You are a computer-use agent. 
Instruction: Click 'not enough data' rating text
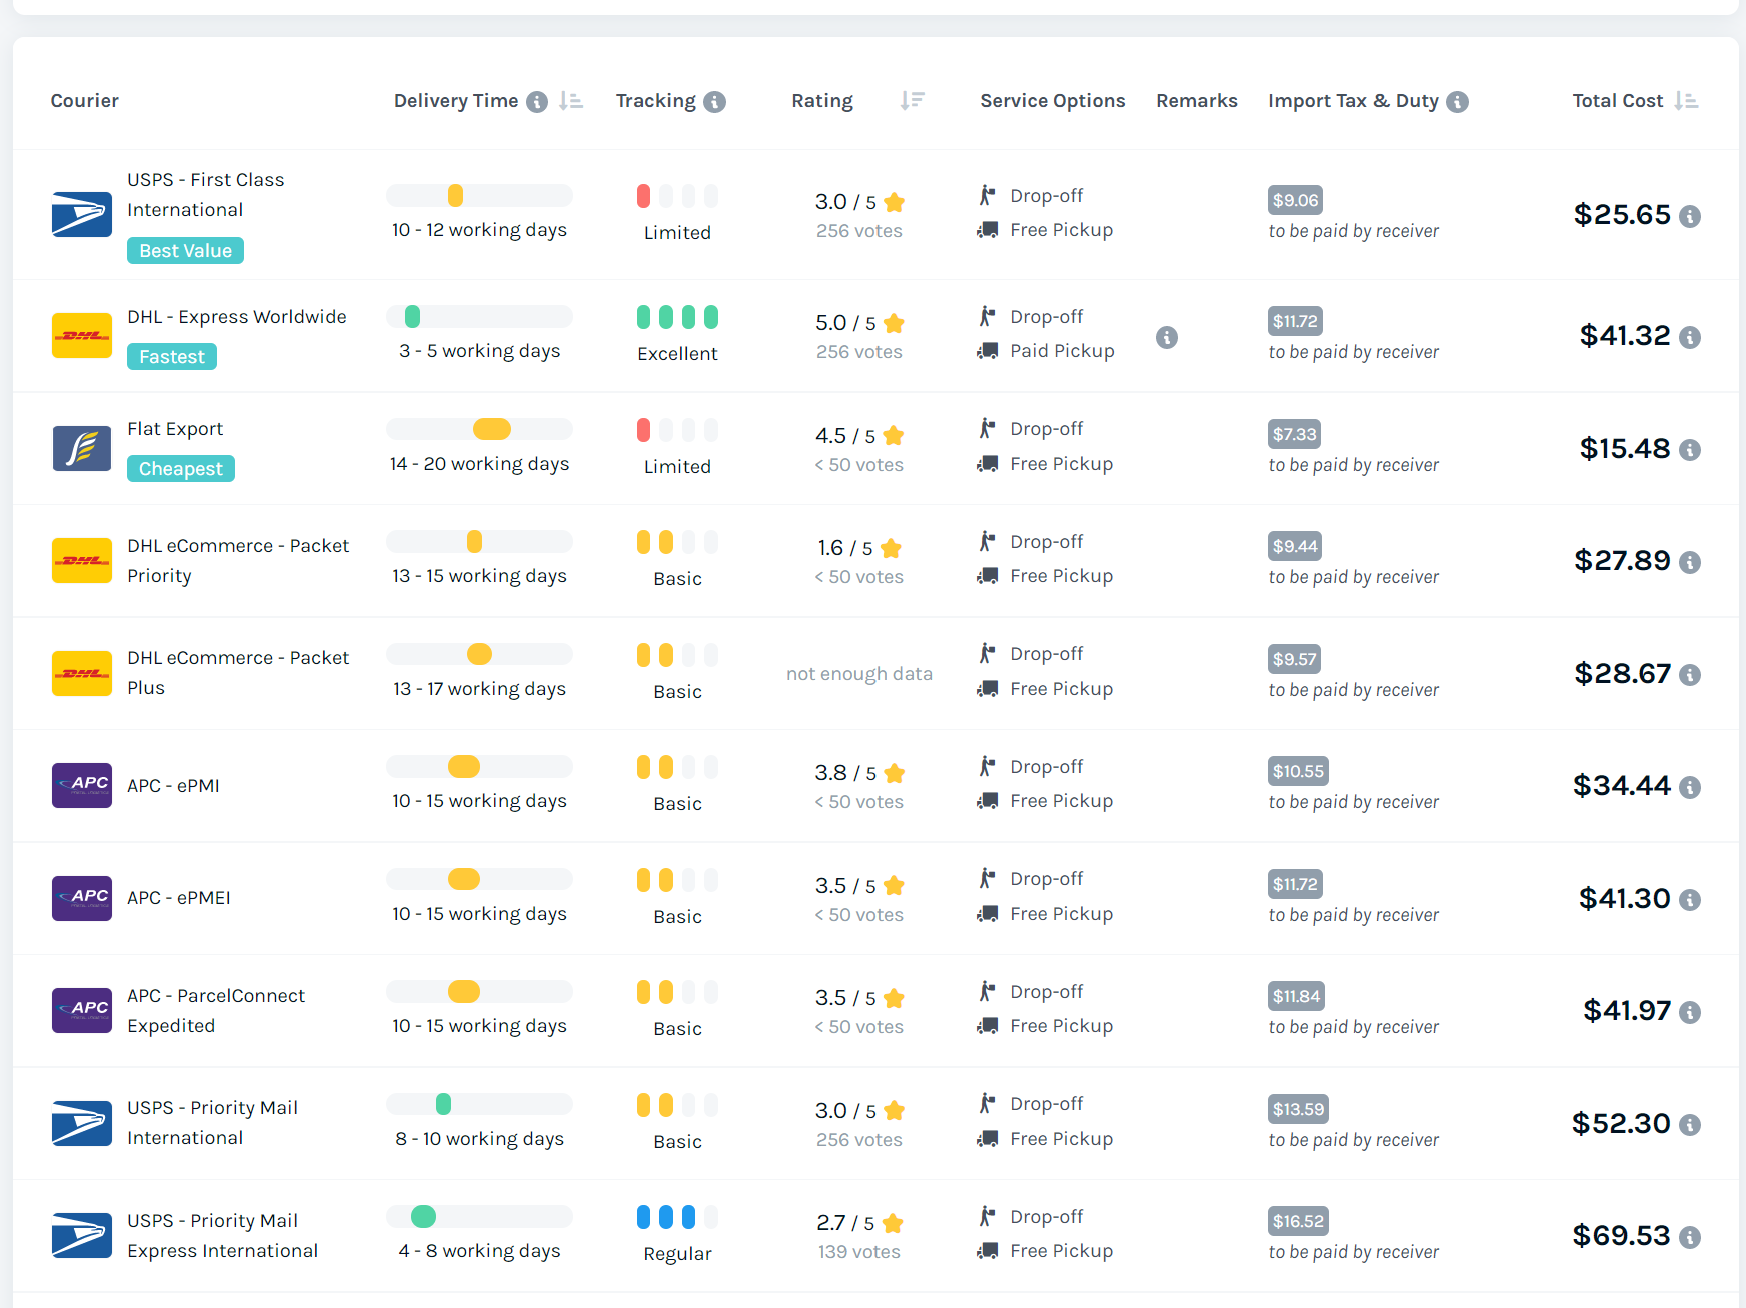859,674
